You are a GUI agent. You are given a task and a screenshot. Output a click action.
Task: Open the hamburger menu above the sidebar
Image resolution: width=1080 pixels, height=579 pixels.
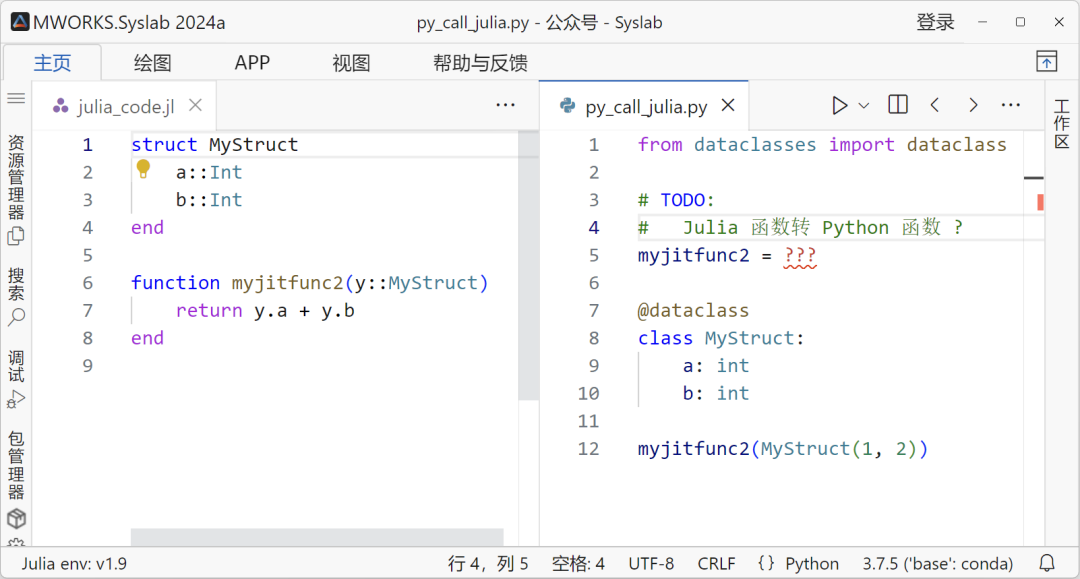(x=16, y=98)
